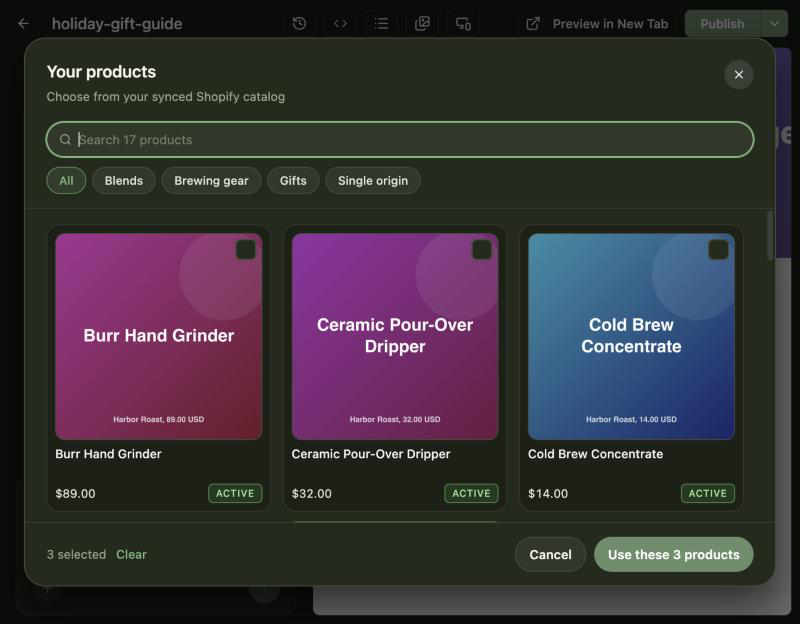Open the code view brackets icon
This screenshot has width=800, height=624.
tap(340, 23)
